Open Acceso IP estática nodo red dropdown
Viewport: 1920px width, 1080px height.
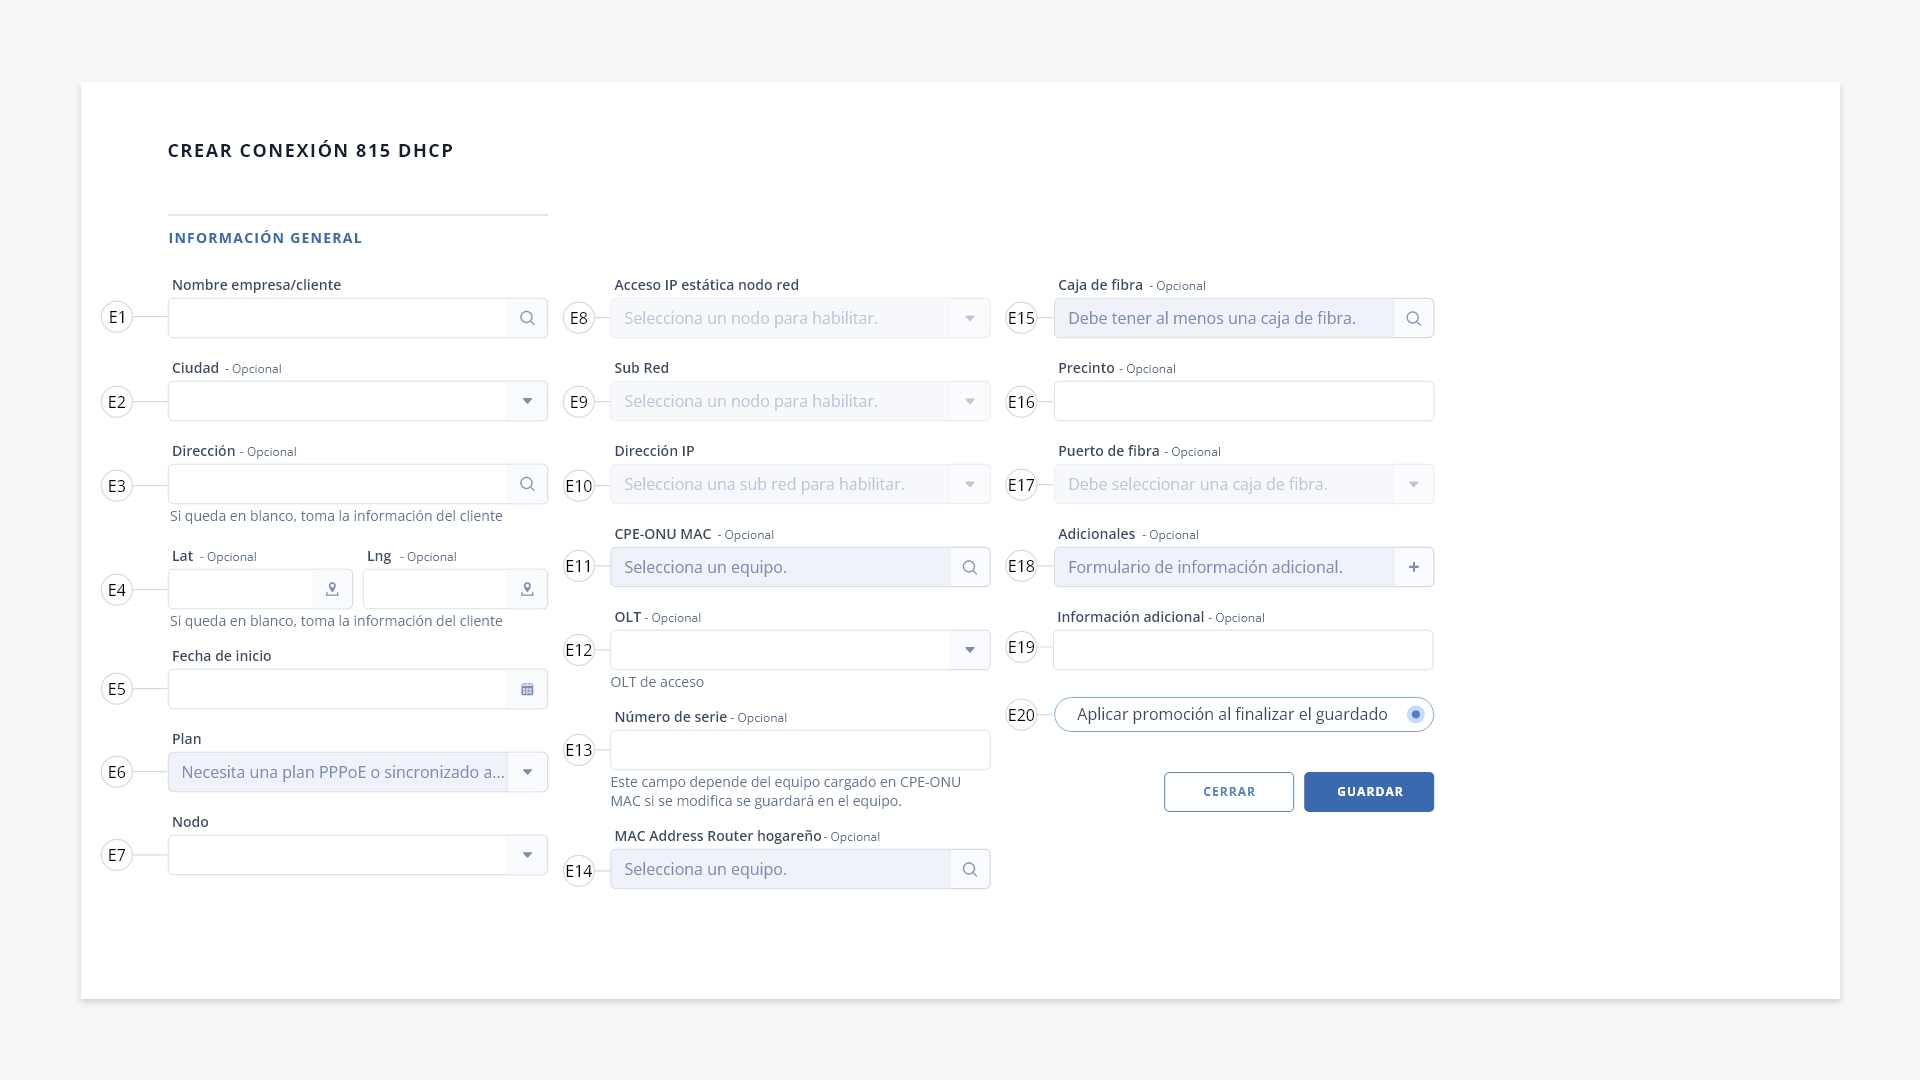click(969, 318)
